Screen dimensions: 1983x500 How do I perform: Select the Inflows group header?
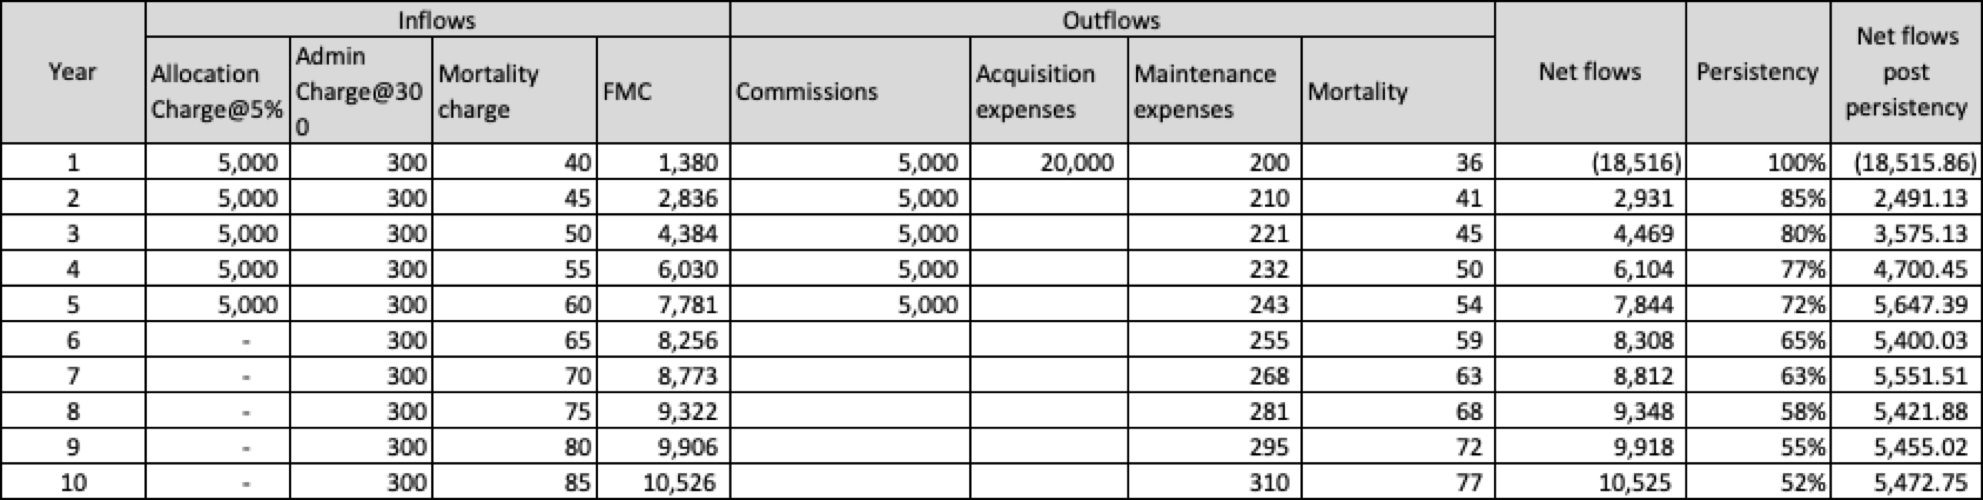coord(437,19)
